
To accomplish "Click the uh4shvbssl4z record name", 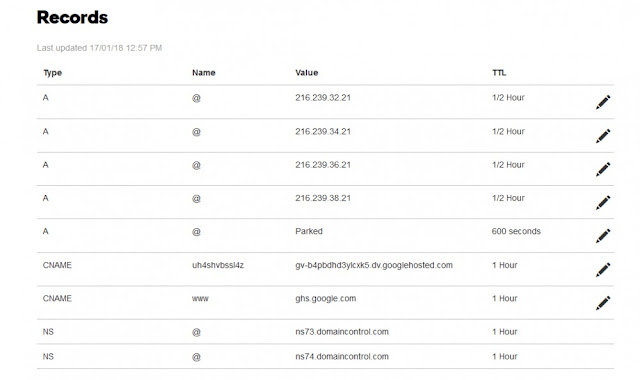I will (218, 265).
